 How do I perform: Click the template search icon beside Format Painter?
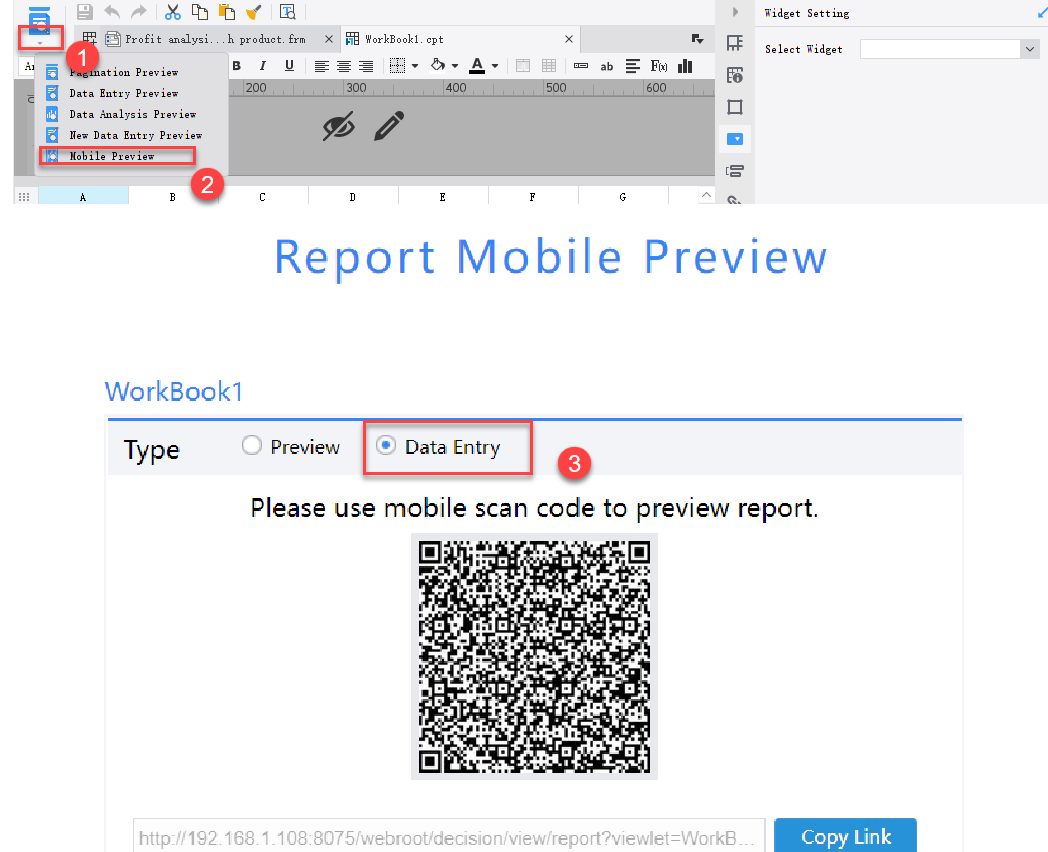point(287,11)
